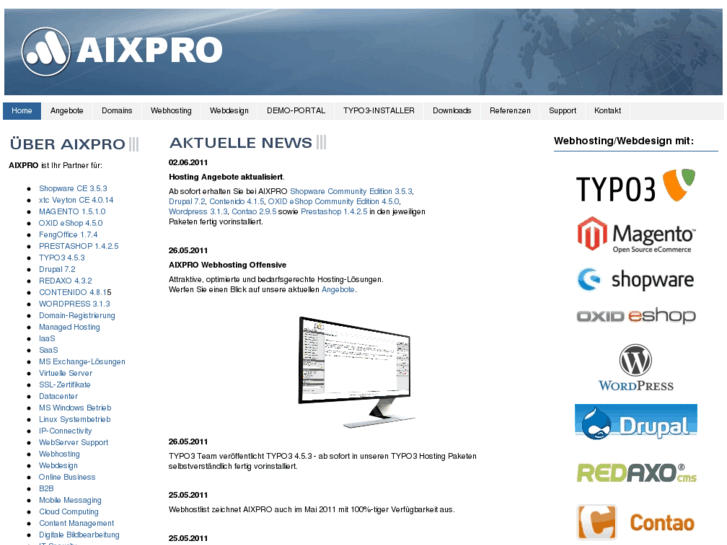Screen dimensions: 727x545
Task: Open the Angebote menu item
Action: pos(67,111)
